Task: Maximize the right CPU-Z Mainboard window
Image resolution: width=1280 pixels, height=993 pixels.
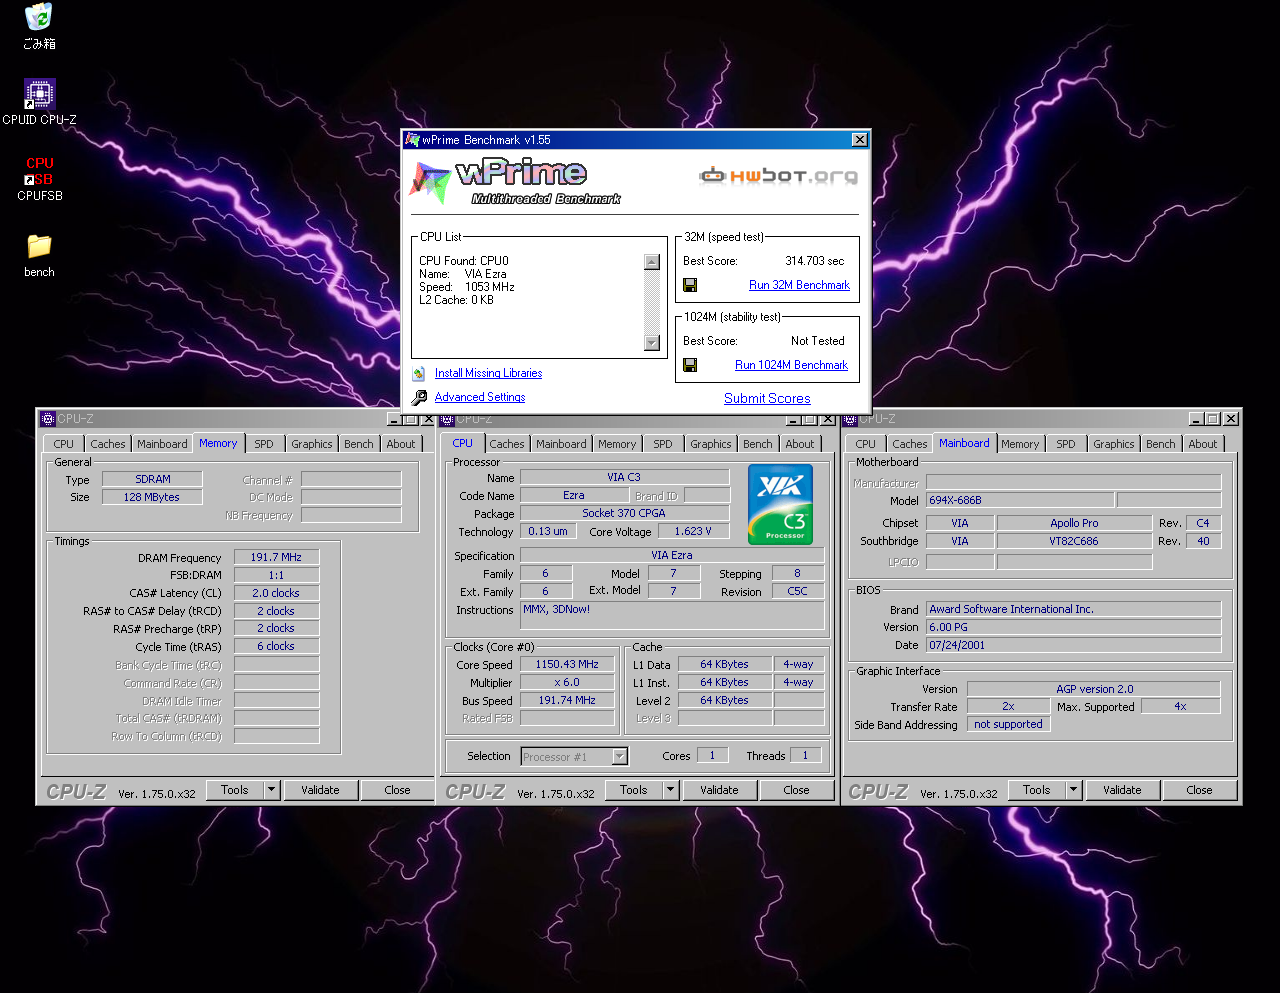Action: coord(1213,419)
